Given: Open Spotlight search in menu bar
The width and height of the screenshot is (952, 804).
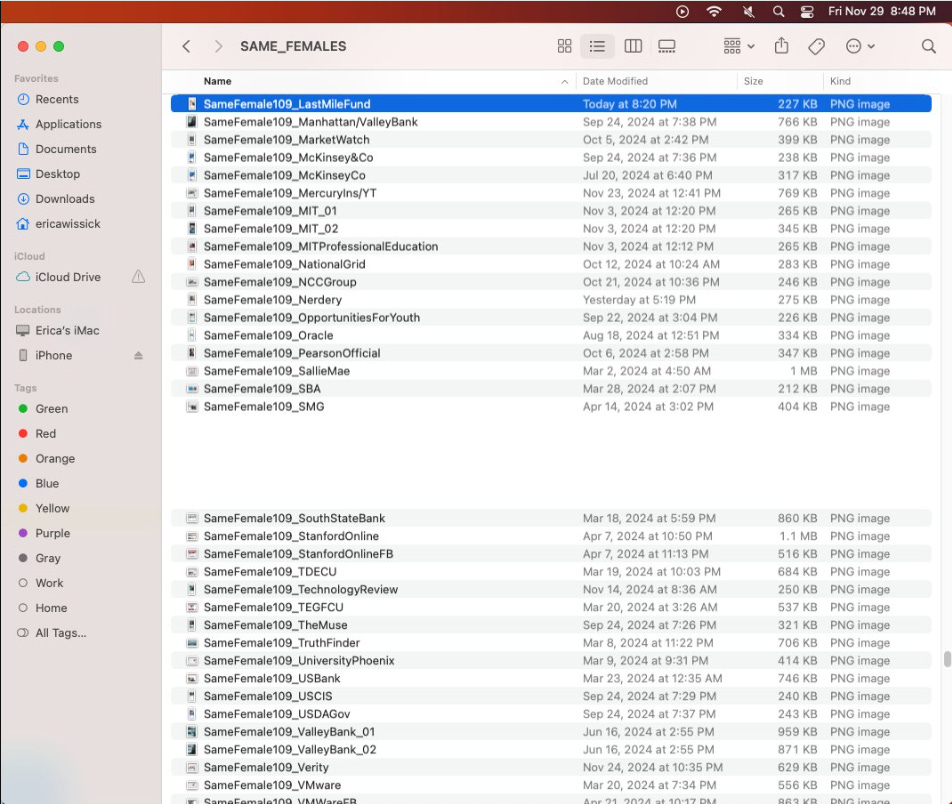Looking at the screenshot, I should pyautogui.click(x=778, y=12).
